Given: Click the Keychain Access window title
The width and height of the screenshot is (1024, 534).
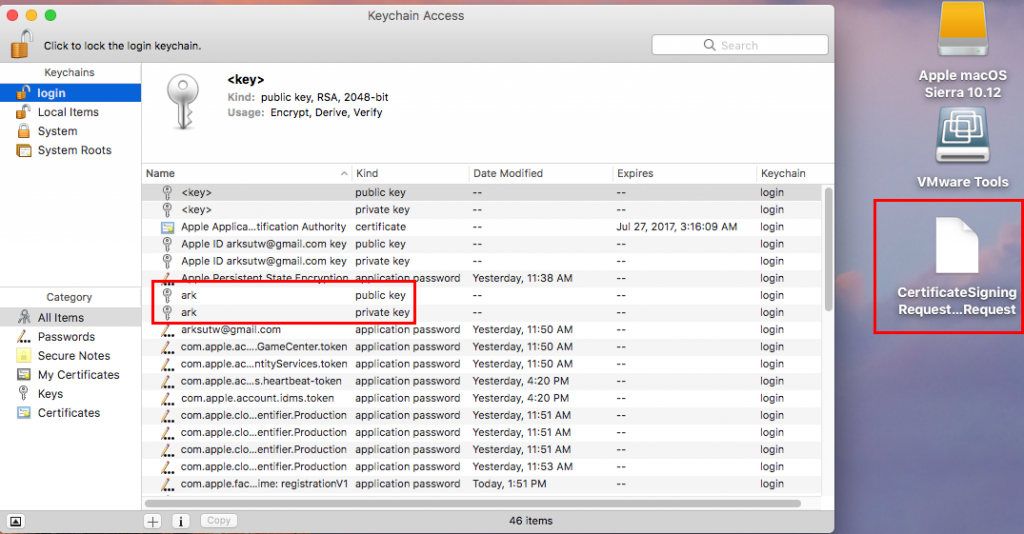Looking at the screenshot, I should tap(416, 16).
